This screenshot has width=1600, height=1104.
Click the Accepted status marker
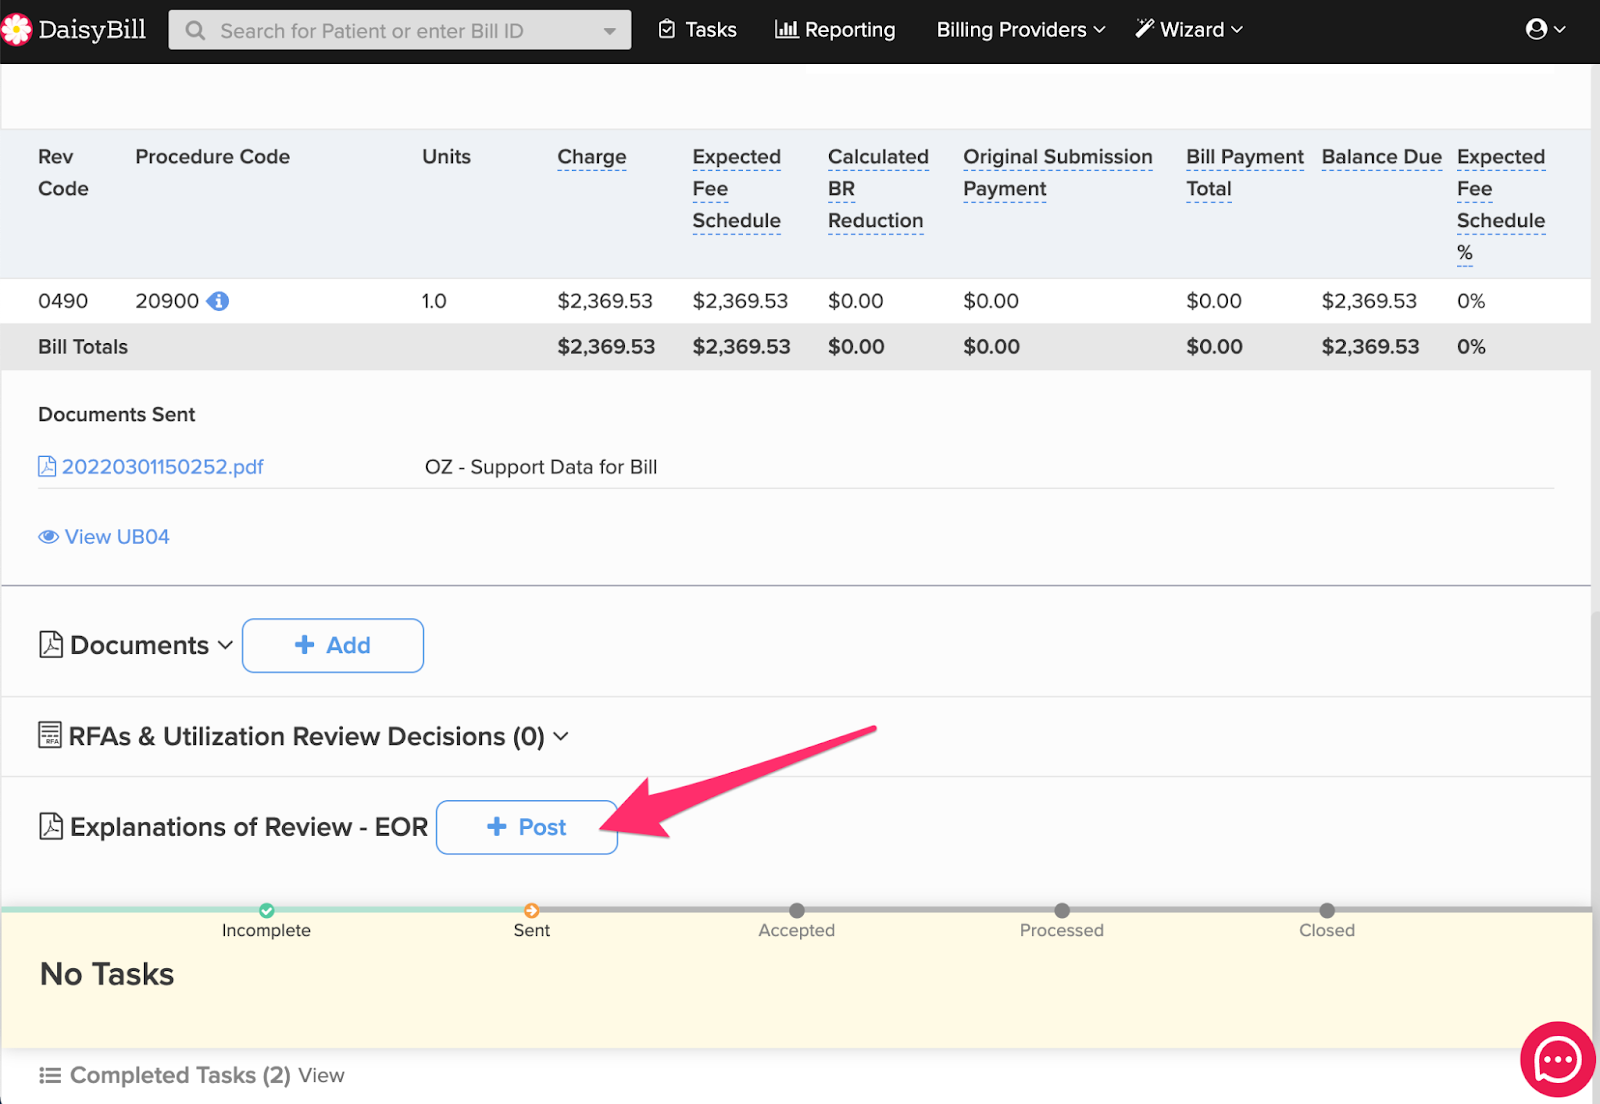797,911
